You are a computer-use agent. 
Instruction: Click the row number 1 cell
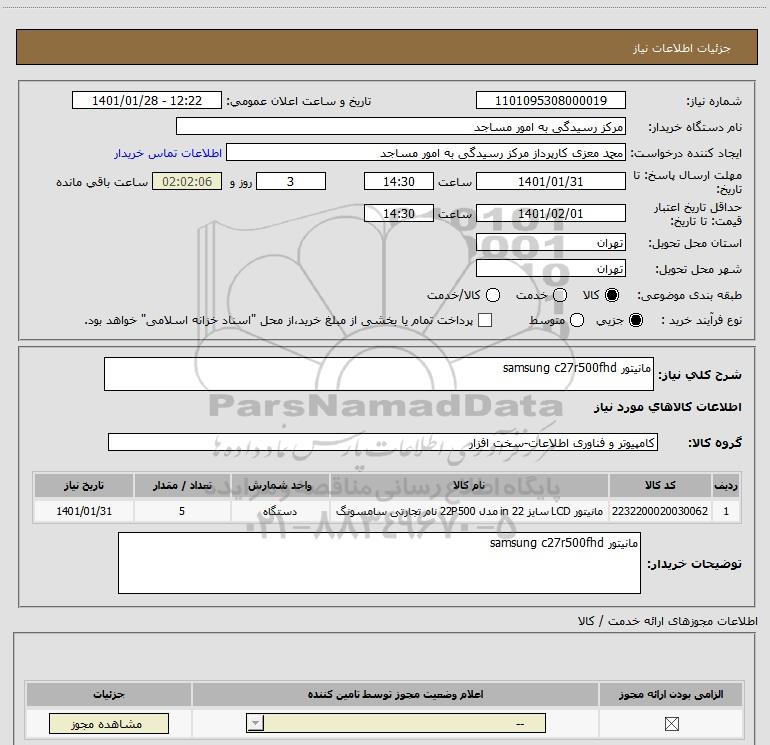click(x=726, y=511)
